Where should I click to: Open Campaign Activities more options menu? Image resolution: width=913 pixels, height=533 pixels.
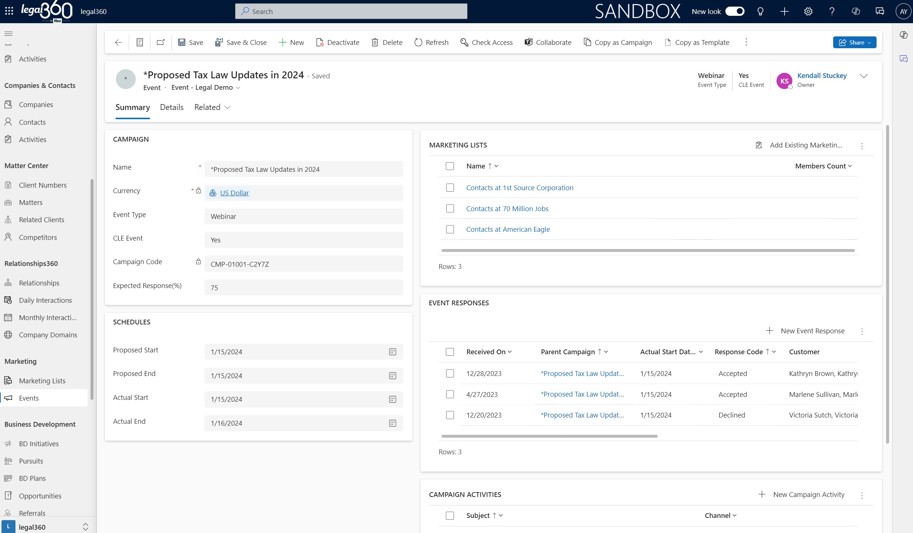[x=862, y=495]
